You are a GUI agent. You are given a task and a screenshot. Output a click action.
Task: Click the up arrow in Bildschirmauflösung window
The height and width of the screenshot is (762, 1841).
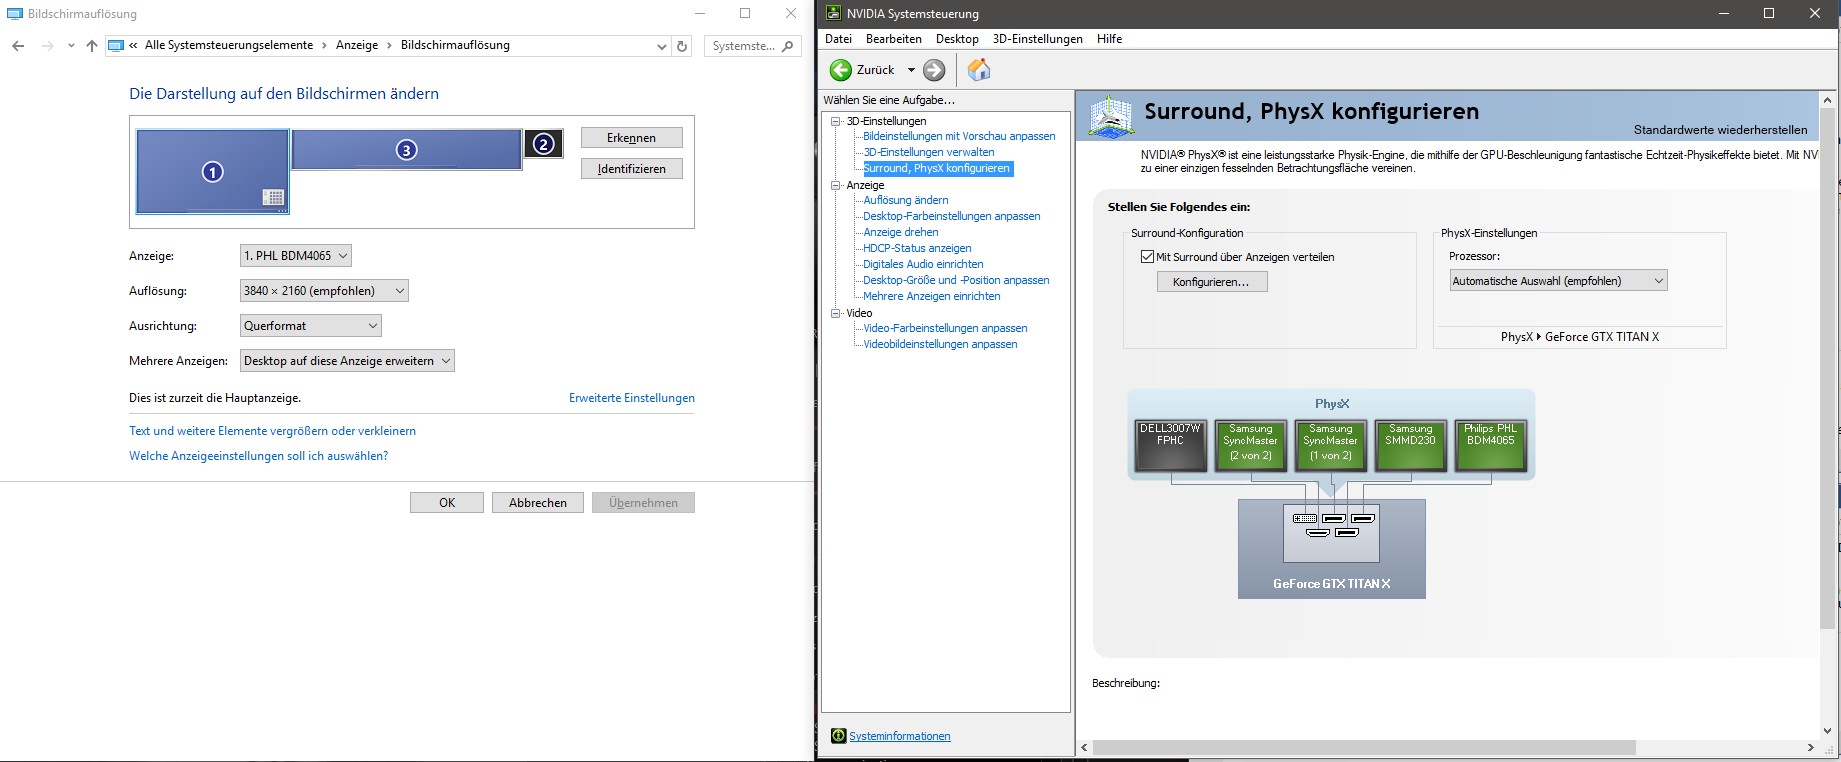(x=92, y=46)
